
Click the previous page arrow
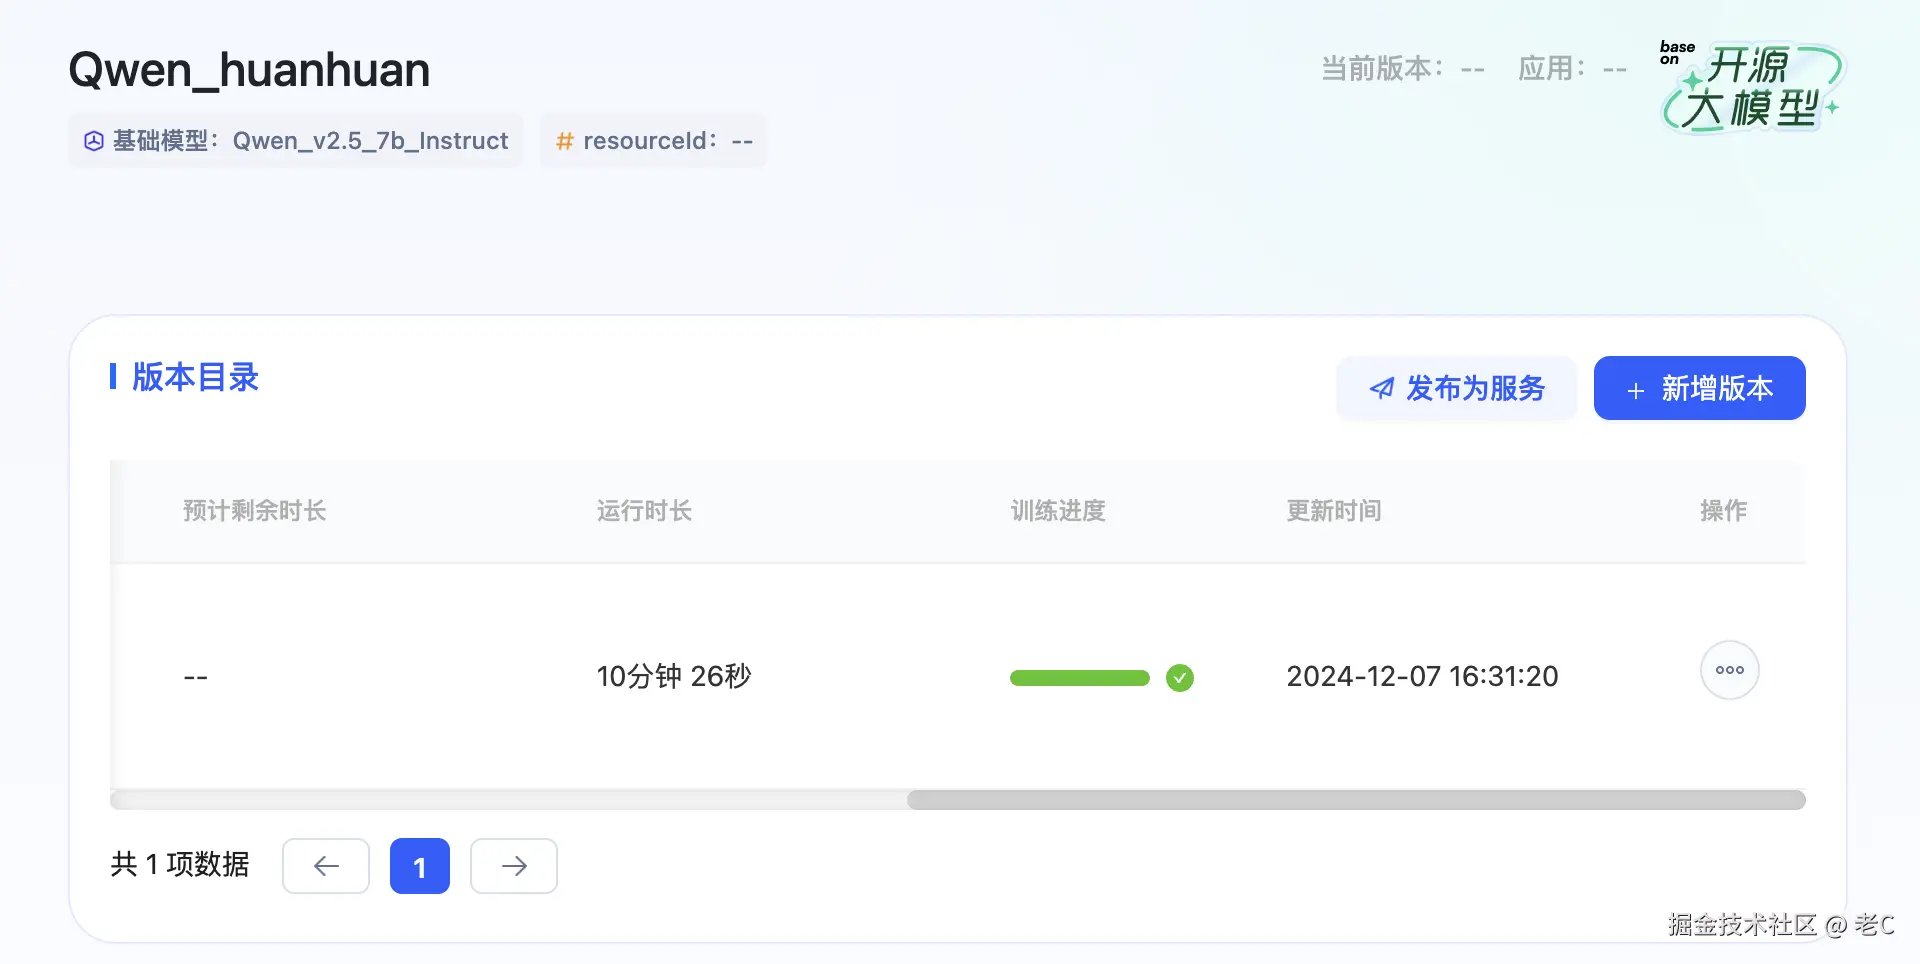point(325,866)
